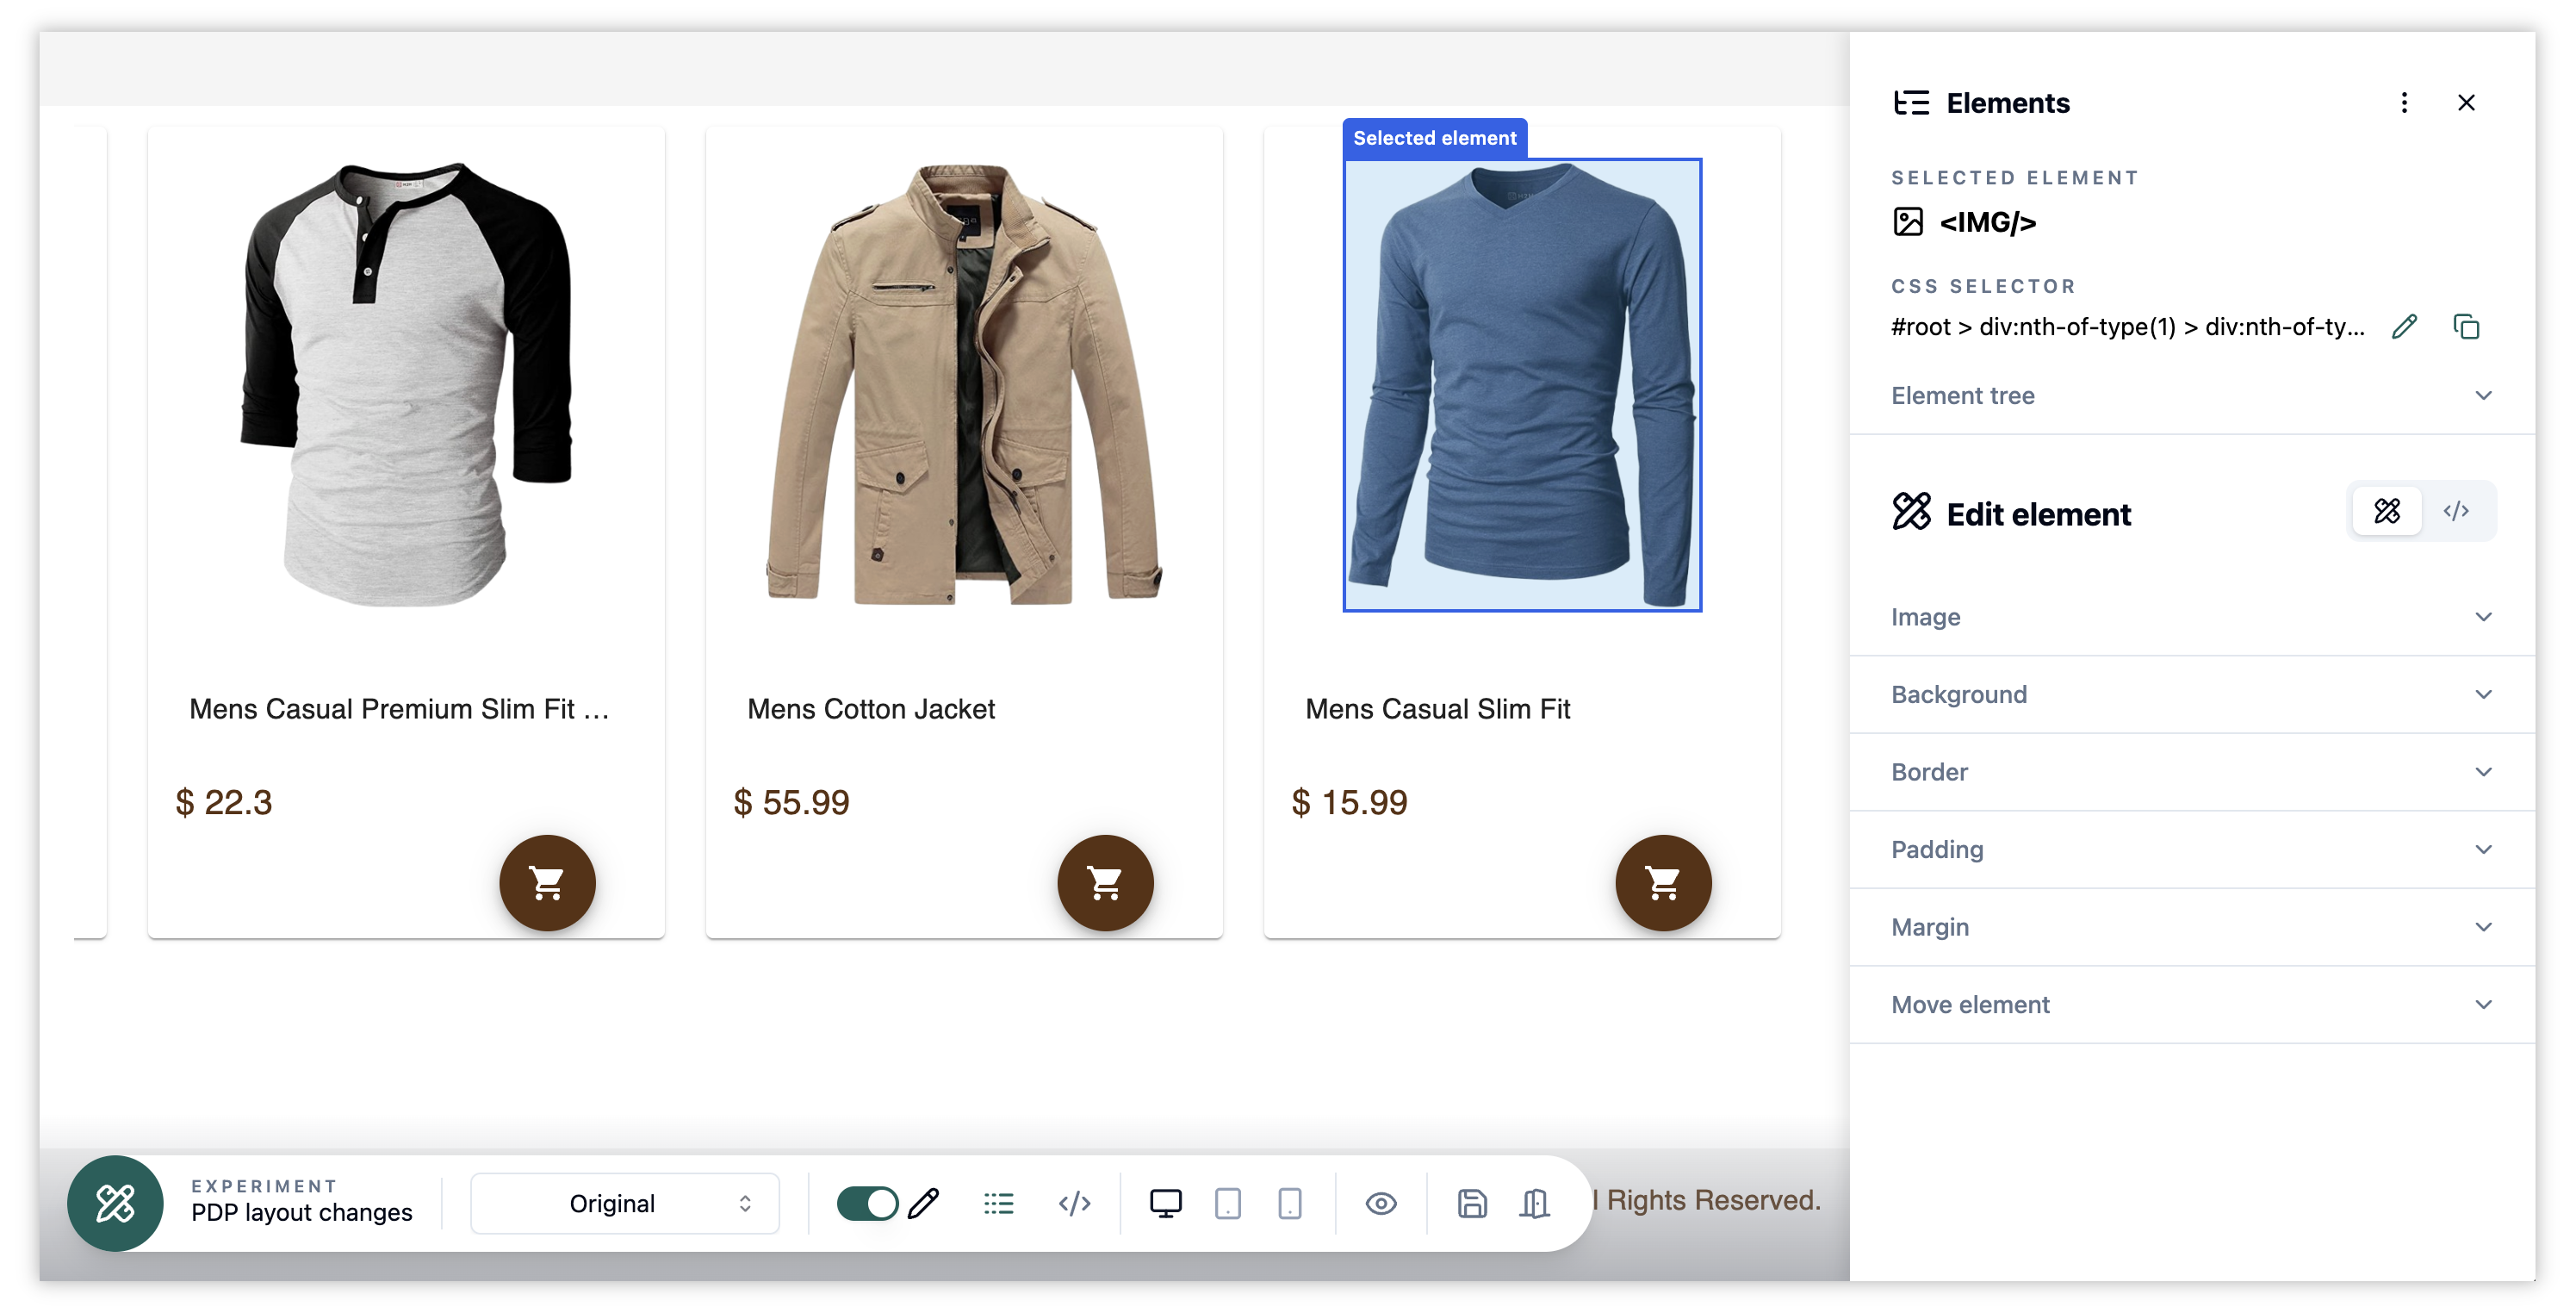Edit the CSS selector with pencil icon
The height and width of the screenshot is (1313, 2576).
tap(2404, 327)
